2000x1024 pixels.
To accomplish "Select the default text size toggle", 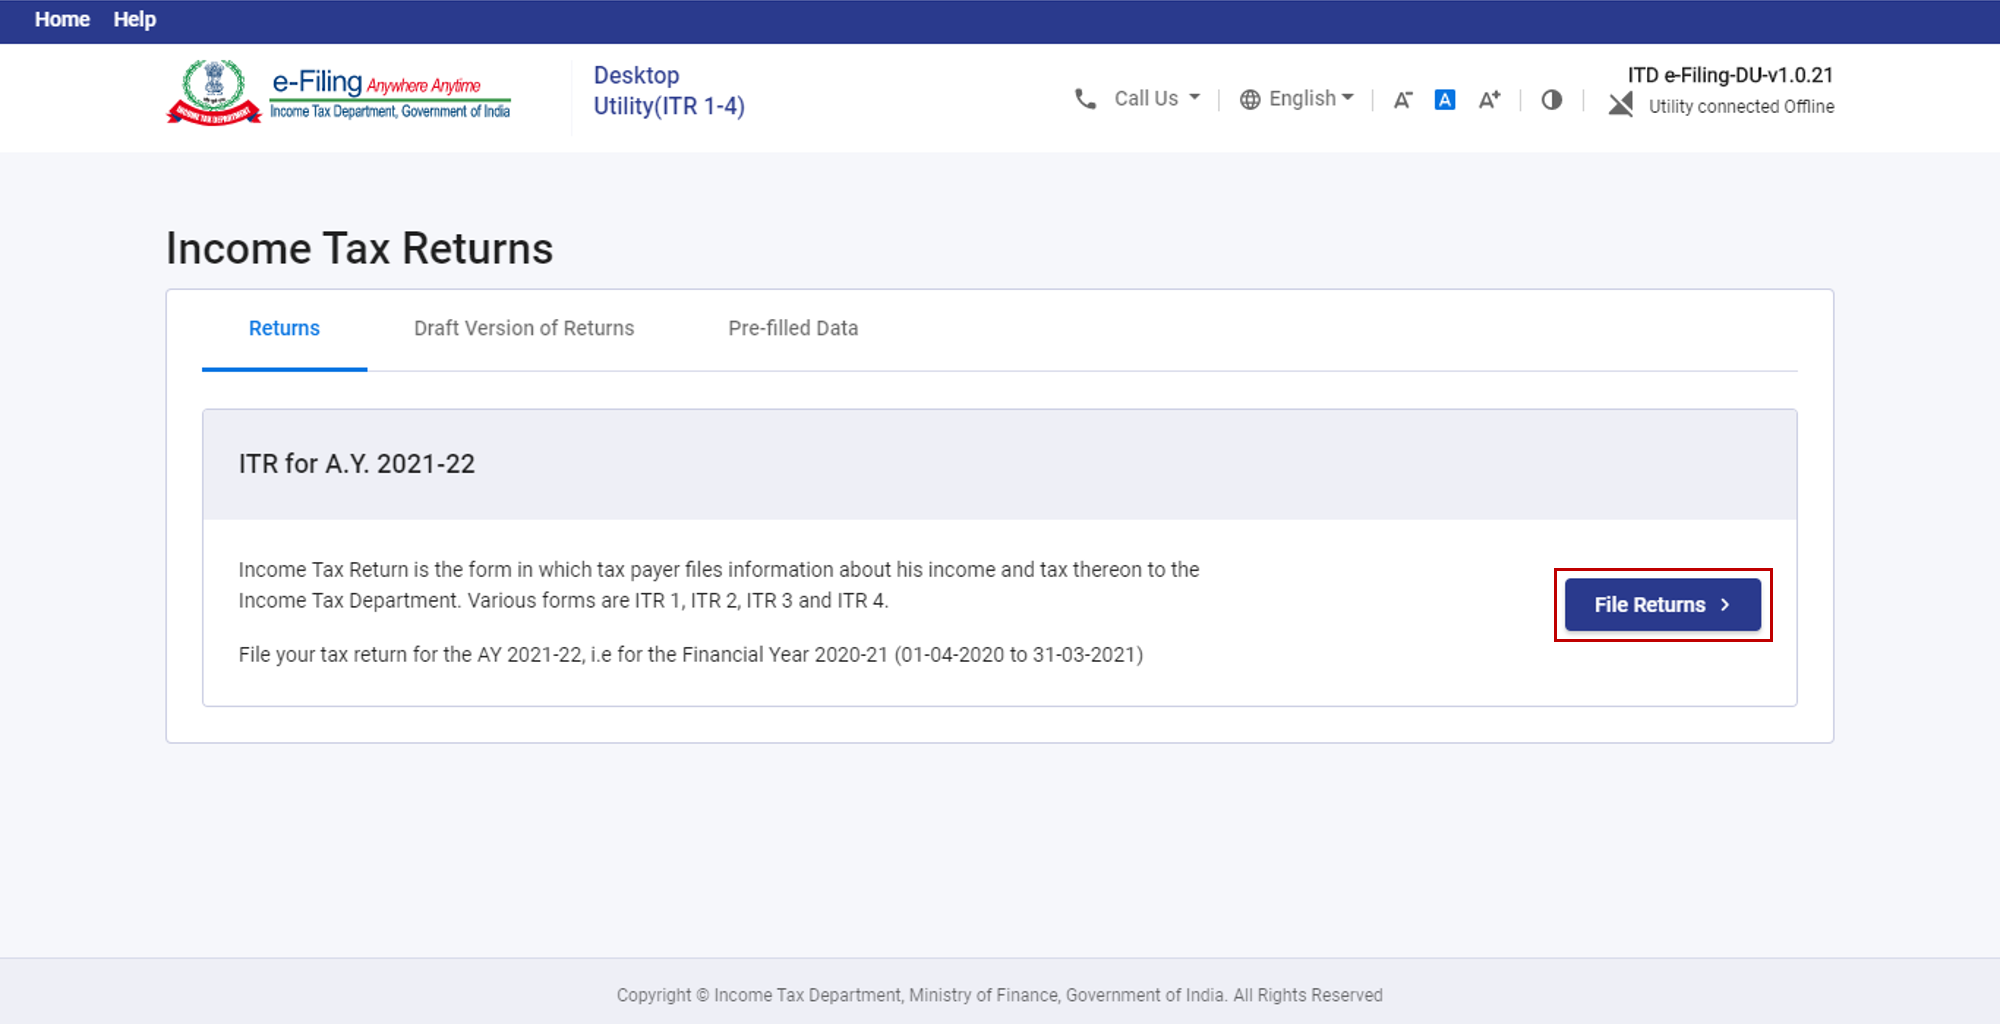I will point(1444,99).
